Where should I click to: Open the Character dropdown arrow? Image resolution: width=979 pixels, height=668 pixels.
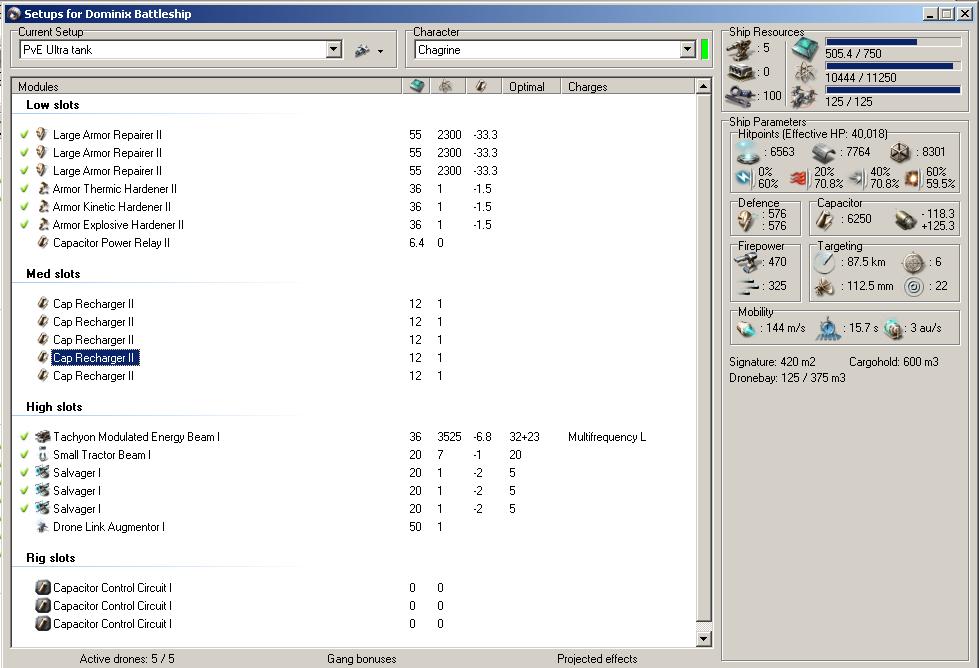[688, 49]
